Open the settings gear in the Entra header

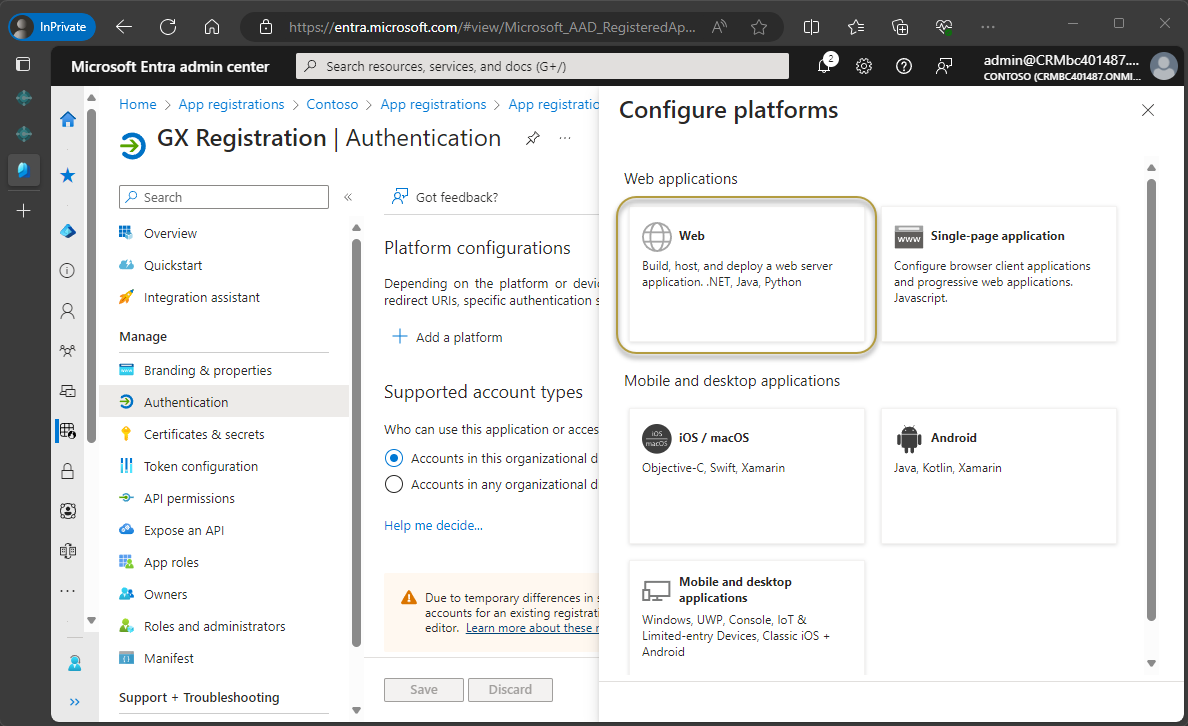[863, 65]
